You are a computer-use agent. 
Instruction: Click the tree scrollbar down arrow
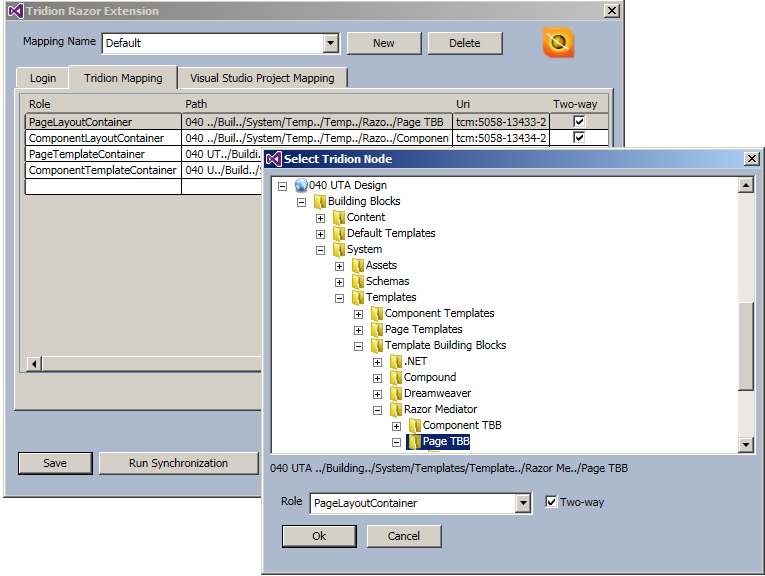click(746, 444)
